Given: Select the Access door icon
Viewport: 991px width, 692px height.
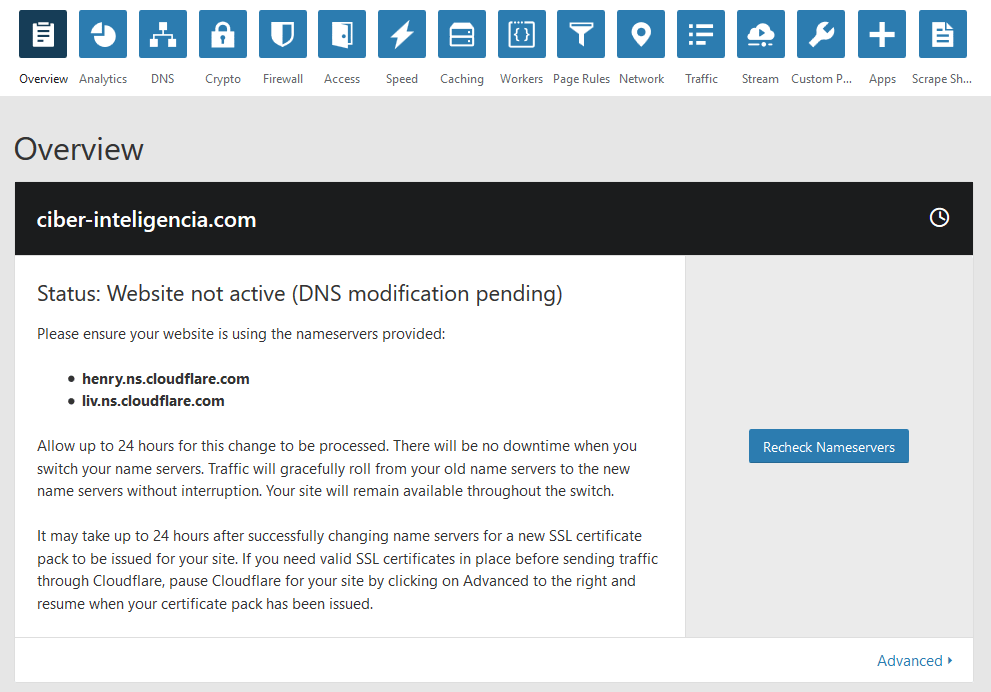Looking at the screenshot, I should pos(342,34).
